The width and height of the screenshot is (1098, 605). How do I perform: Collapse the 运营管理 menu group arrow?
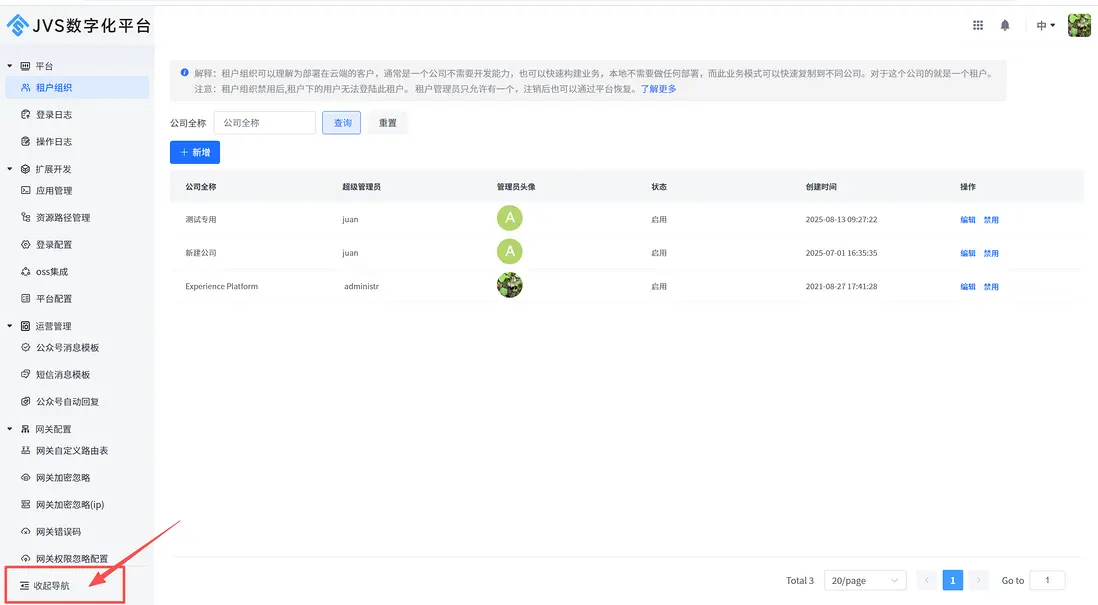pyautogui.click(x=10, y=326)
